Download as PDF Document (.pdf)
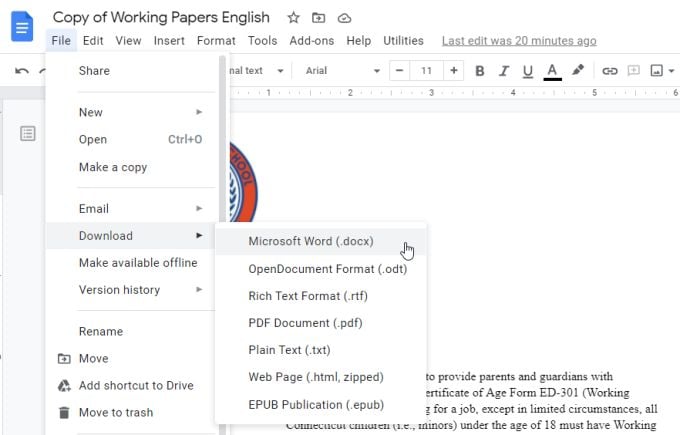 click(321, 323)
